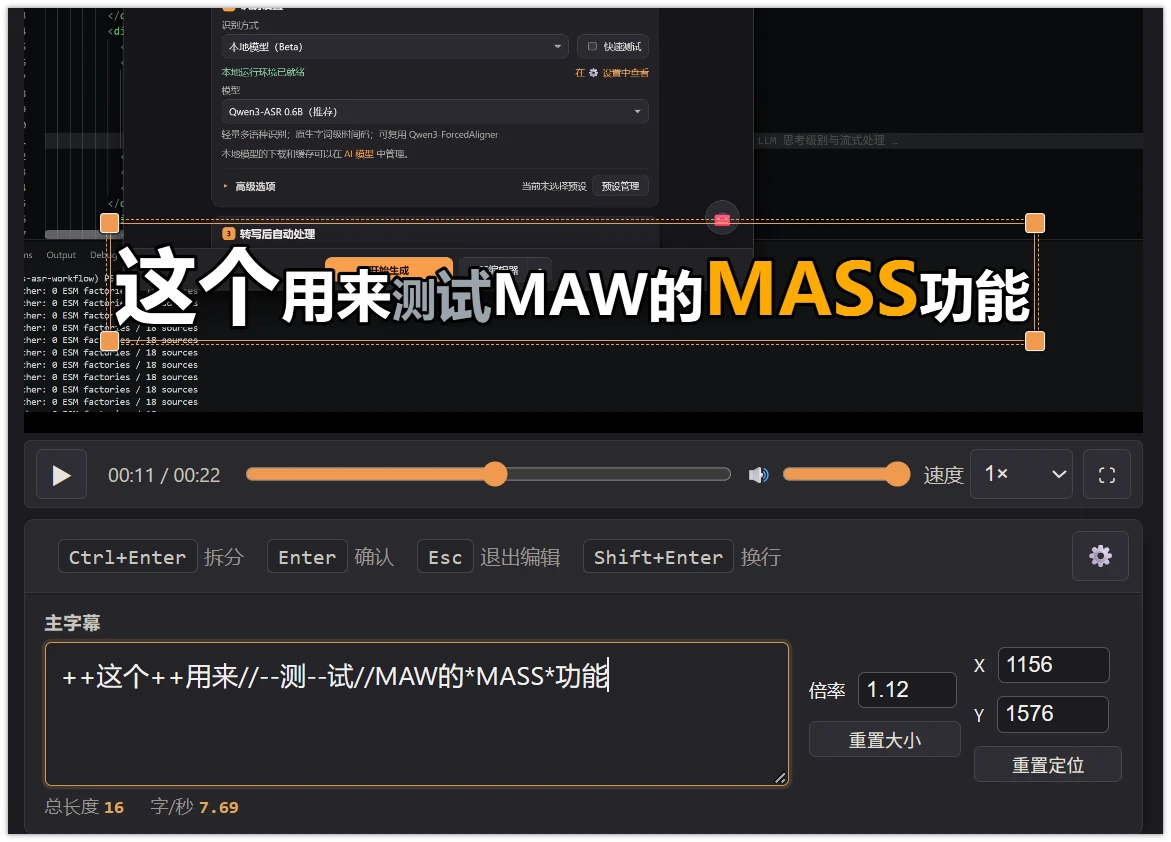
Task: Toggle fullscreen video preview
Action: click(1107, 474)
